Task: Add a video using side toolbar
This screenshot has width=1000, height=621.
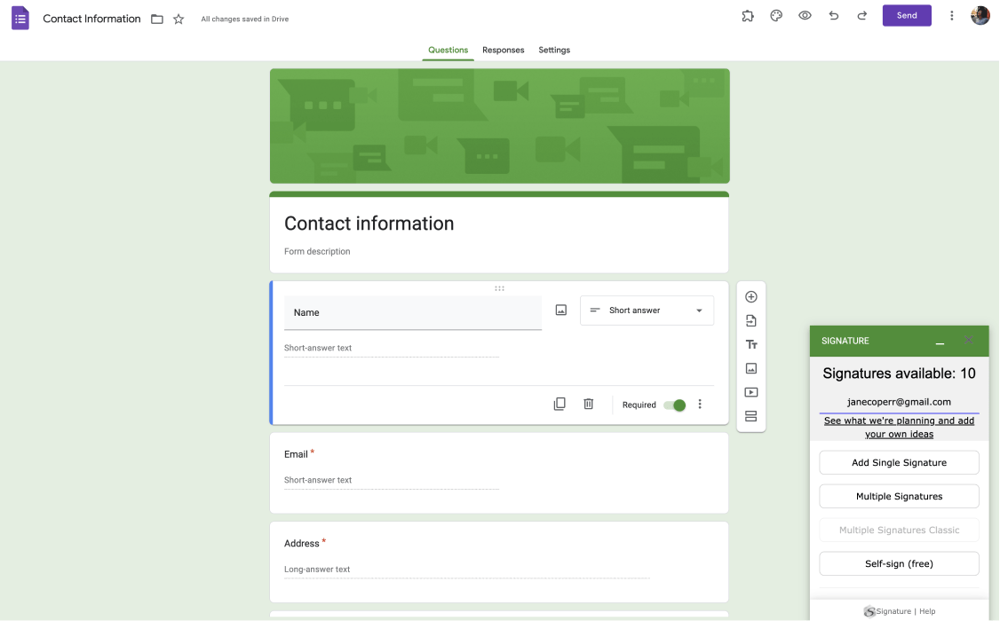Action: [x=751, y=393]
